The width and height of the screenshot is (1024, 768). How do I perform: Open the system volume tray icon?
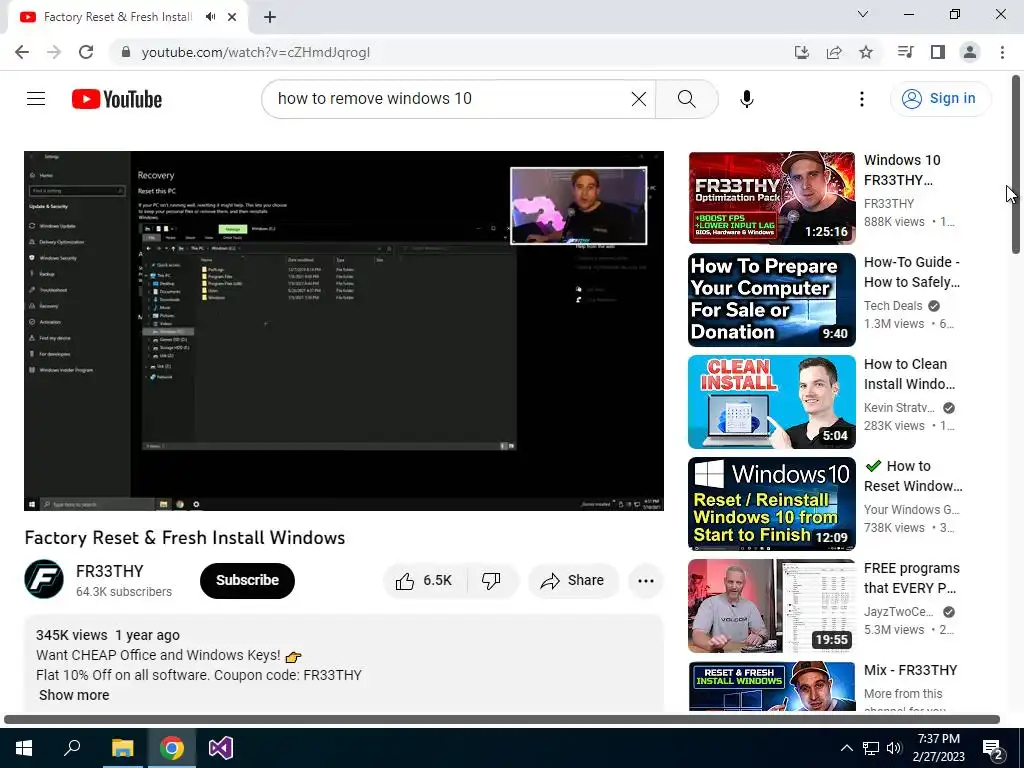pyautogui.click(x=894, y=748)
